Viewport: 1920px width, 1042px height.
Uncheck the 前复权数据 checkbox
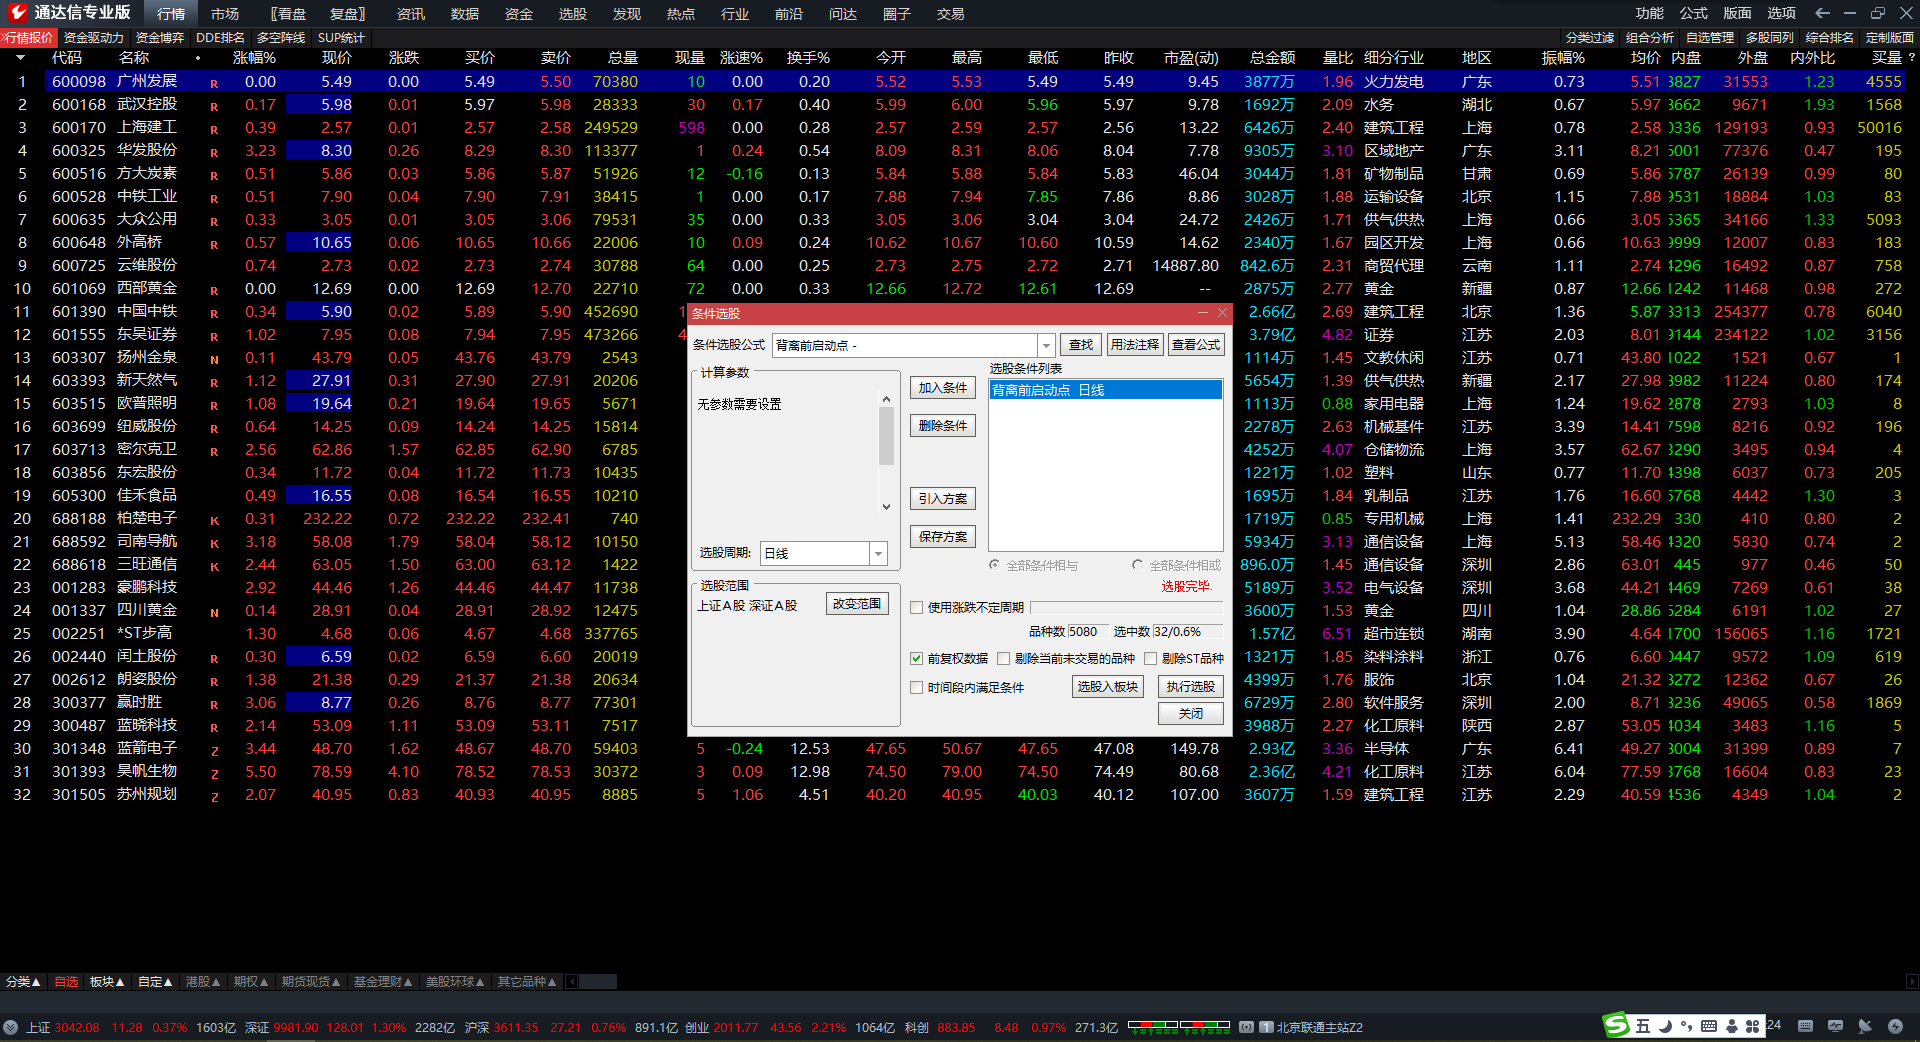pyautogui.click(x=916, y=658)
